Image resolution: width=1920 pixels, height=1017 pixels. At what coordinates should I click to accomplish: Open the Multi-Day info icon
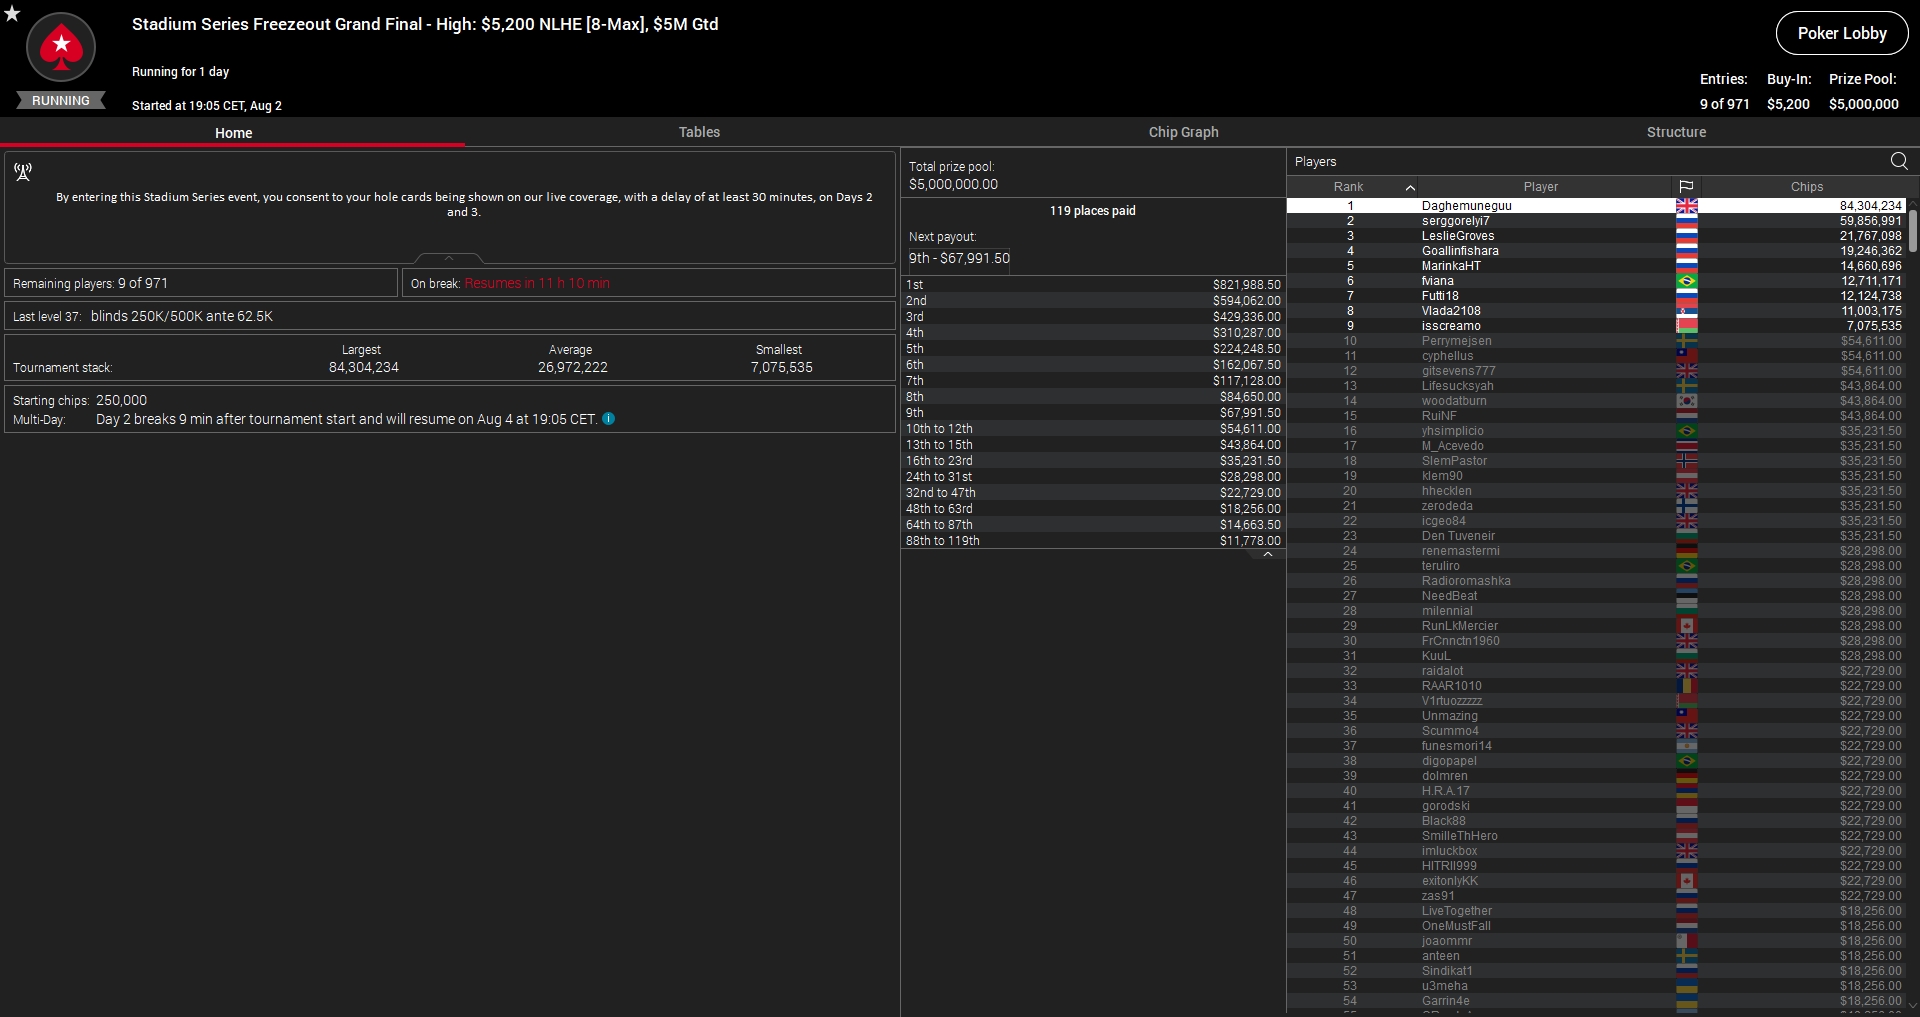pyautogui.click(x=609, y=419)
